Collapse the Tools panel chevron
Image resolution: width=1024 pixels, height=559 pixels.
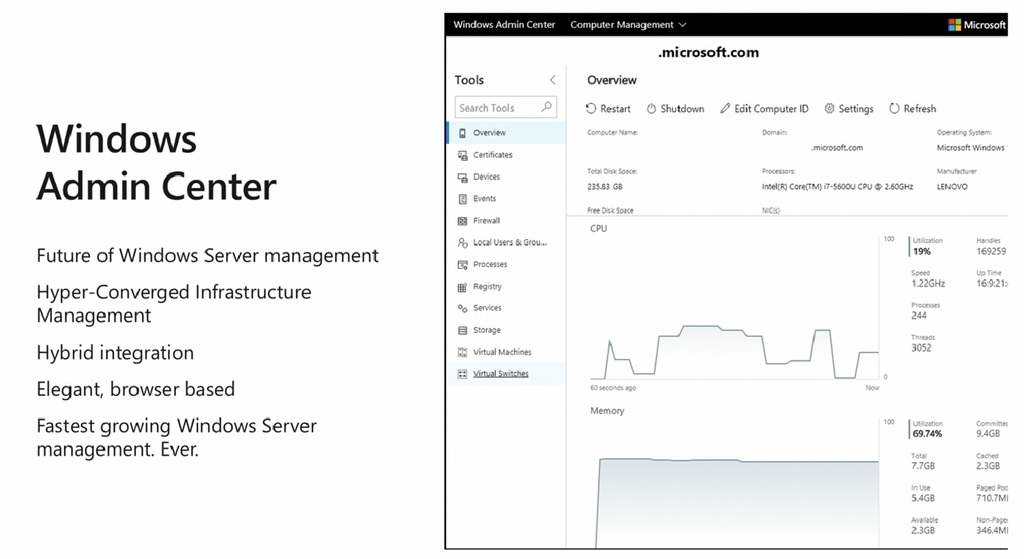pyautogui.click(x=552, y=80)
